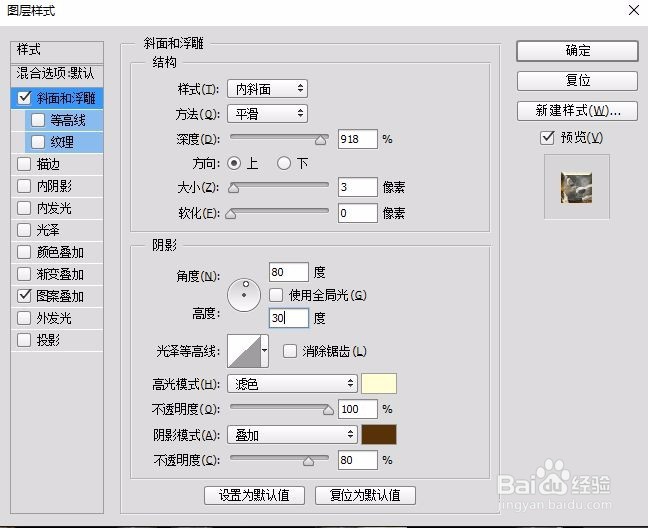Image resolution: width=648 pixels, height=528 pixels.
Task: Enable the 内阴影 checkbox
Action: [x=24, y=186]
